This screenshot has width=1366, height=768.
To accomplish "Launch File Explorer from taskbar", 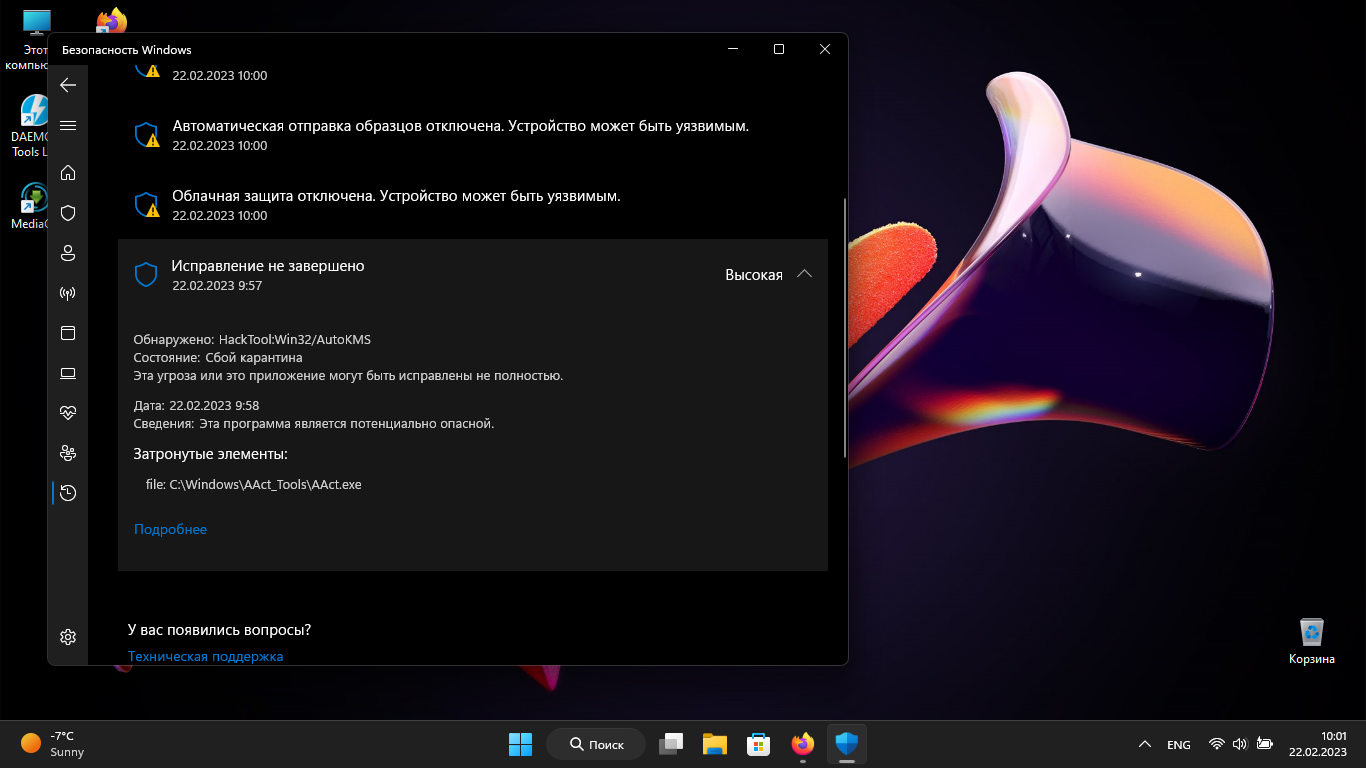I will tap(714, 744).
